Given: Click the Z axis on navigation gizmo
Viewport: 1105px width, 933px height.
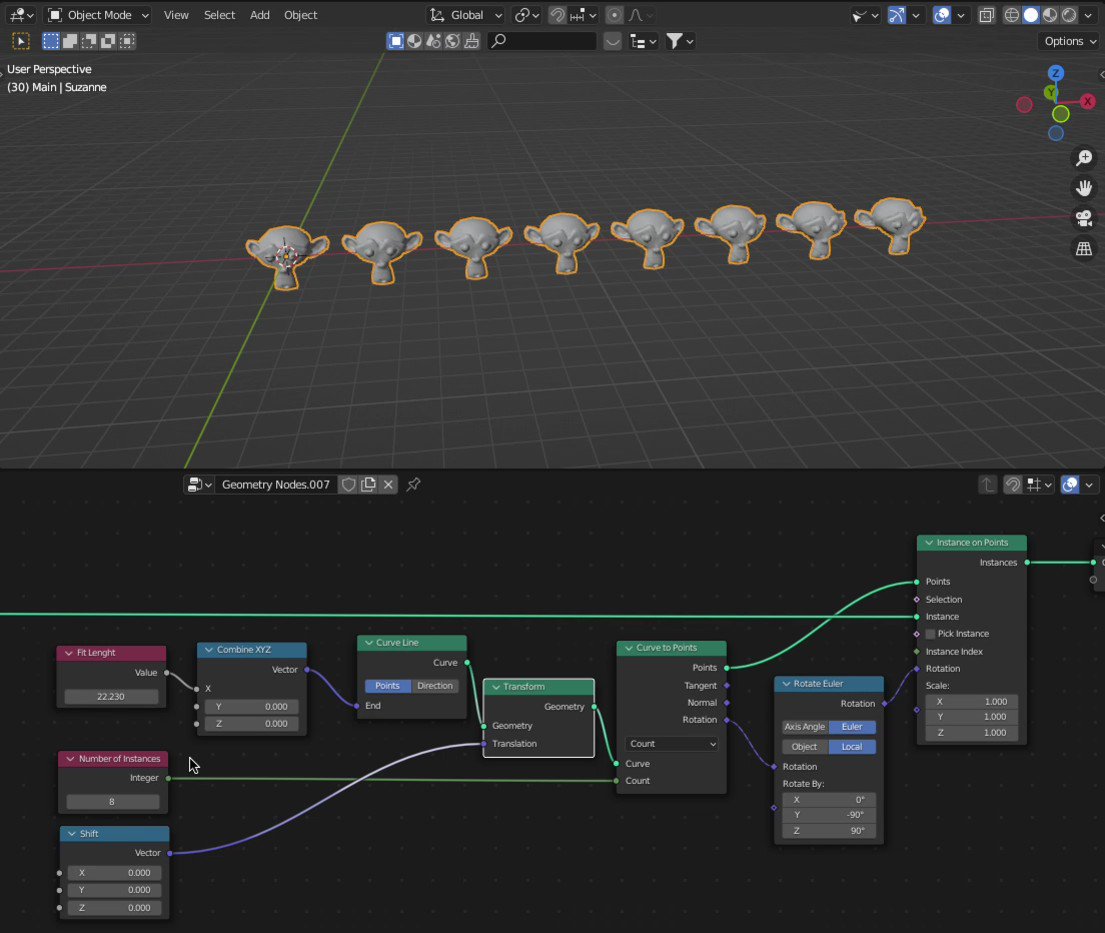Looking at the screenshot, I should coord(1055,73).
